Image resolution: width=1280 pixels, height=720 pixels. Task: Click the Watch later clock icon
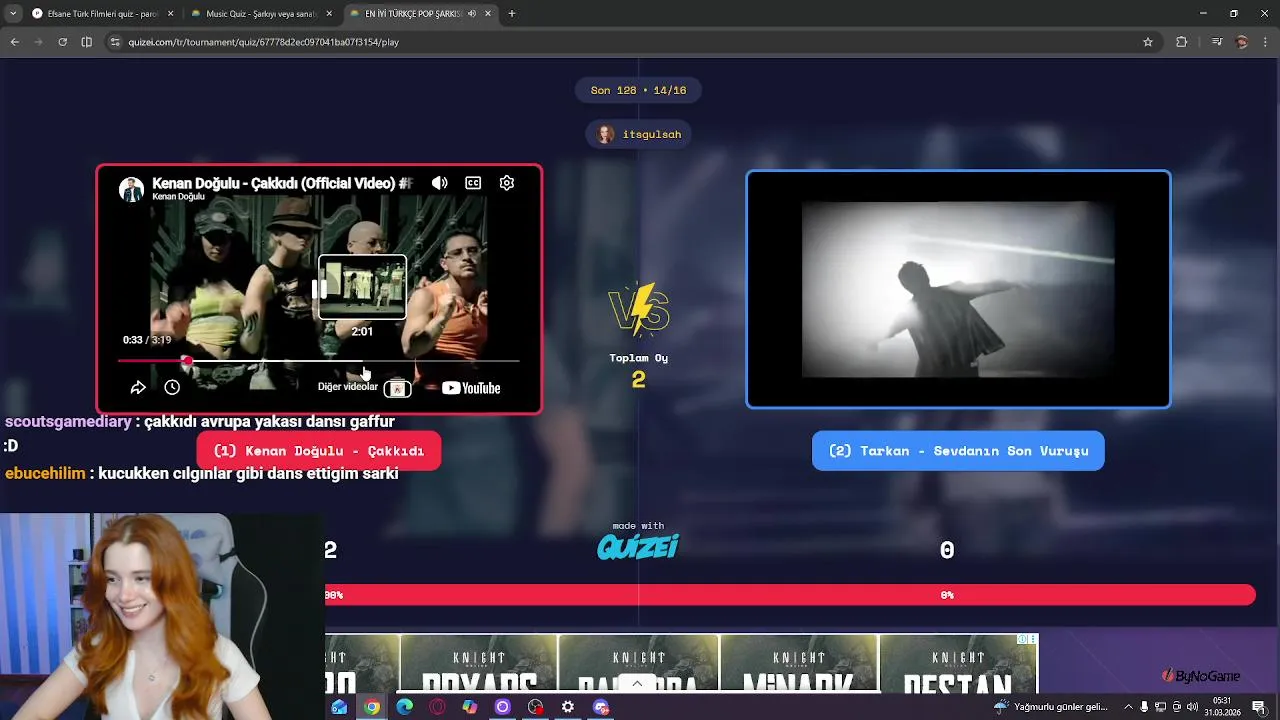(172, 388)
